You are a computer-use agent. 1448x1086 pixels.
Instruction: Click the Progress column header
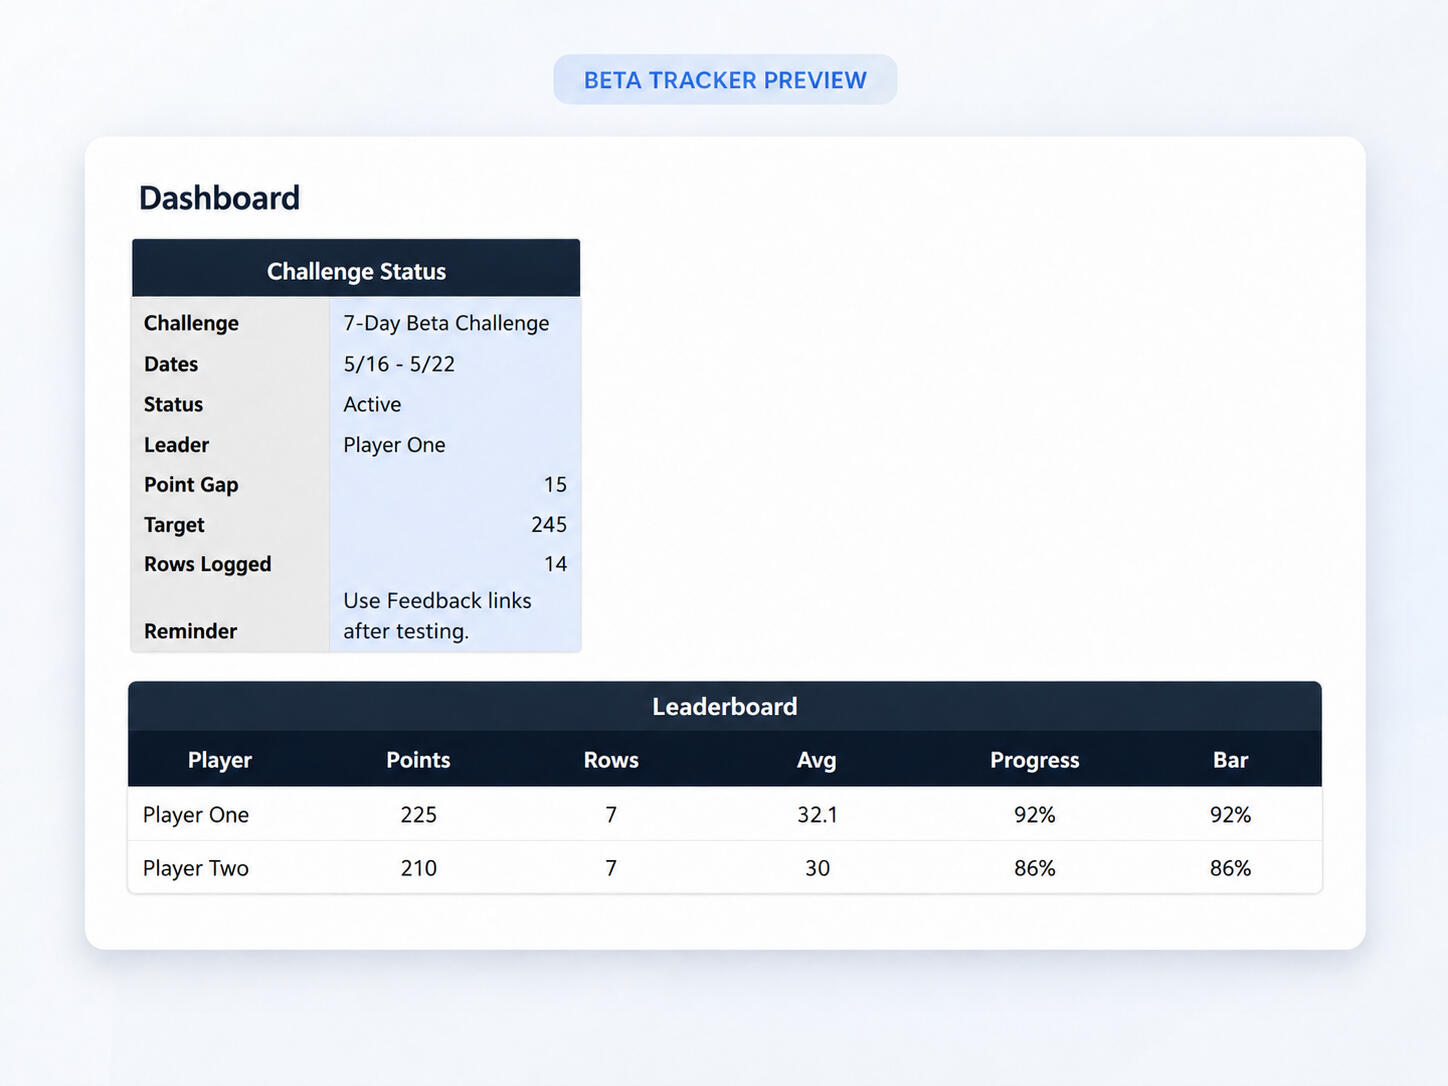[x=1034, y=760]
